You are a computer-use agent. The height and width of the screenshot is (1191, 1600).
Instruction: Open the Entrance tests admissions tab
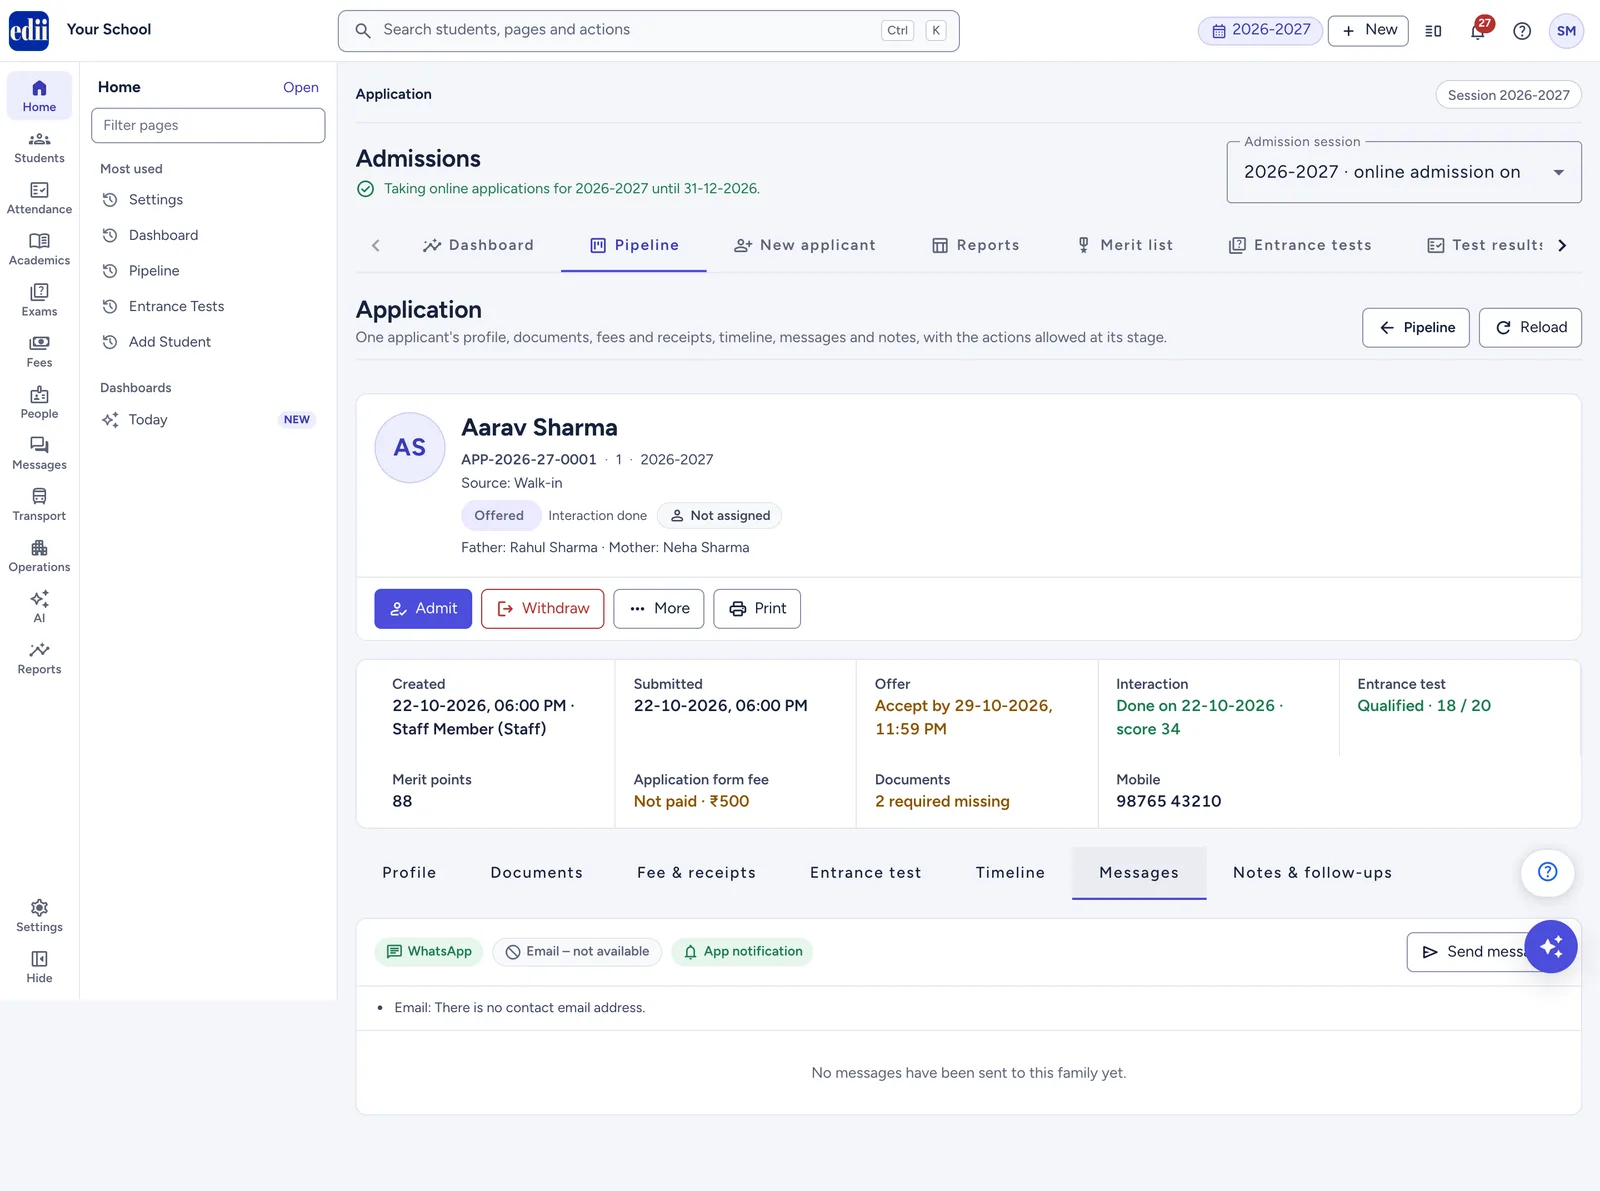pyautogui.click(x=1300, y=245)
